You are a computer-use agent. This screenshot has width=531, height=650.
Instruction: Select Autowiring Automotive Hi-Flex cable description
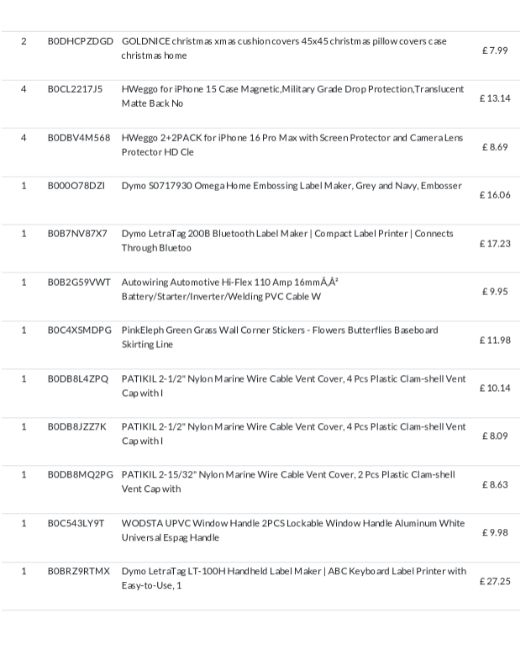click(230, 289)
